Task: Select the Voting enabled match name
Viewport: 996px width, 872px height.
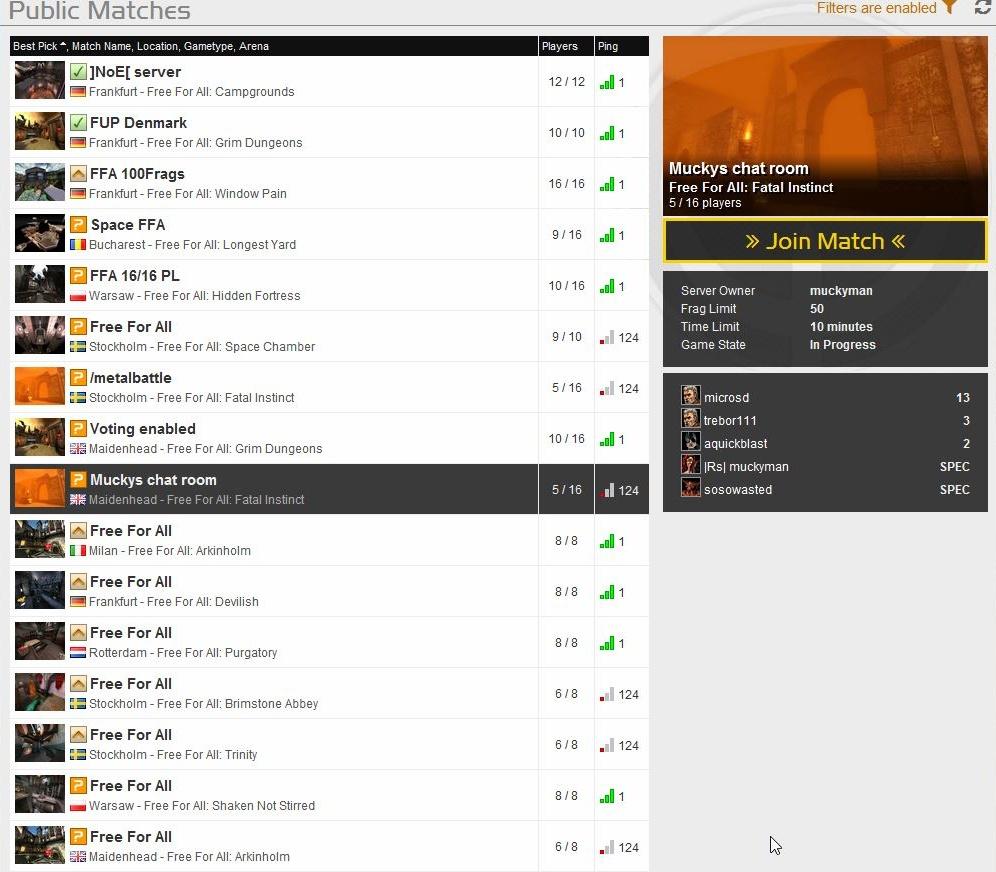Action: [143, 429]
